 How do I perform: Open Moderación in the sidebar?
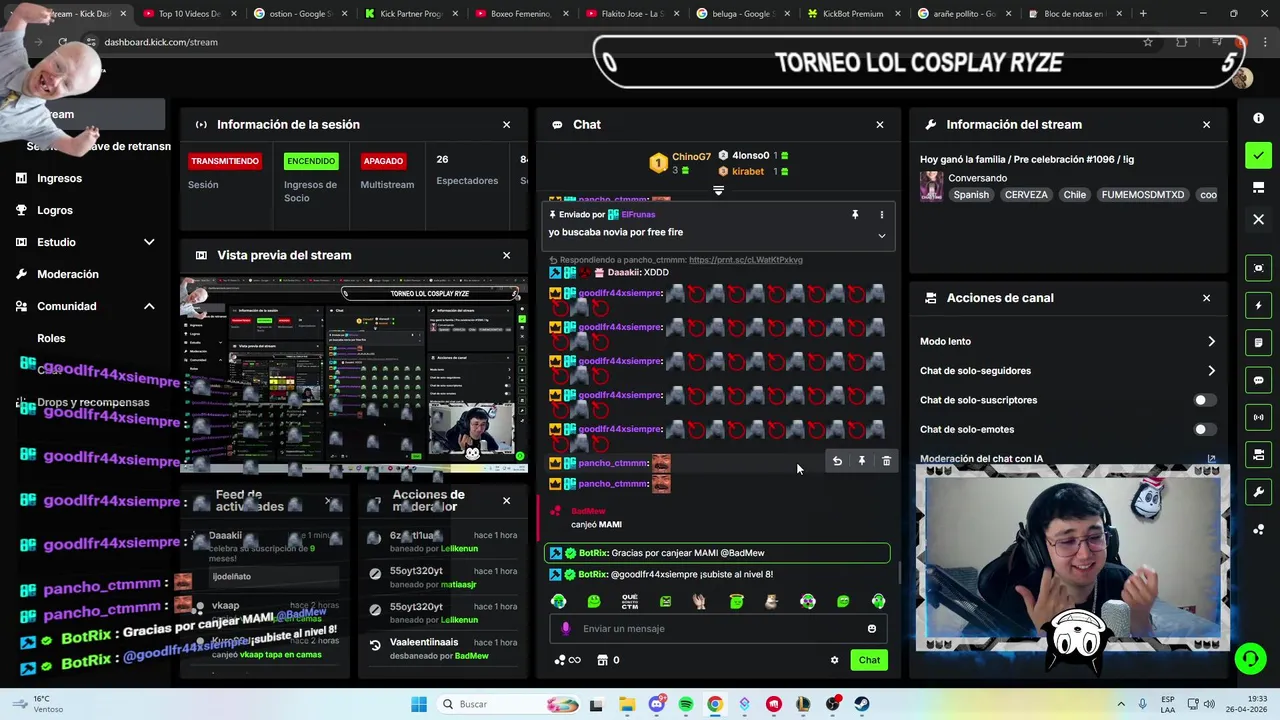pyautogui.click(x=67, y=274)
